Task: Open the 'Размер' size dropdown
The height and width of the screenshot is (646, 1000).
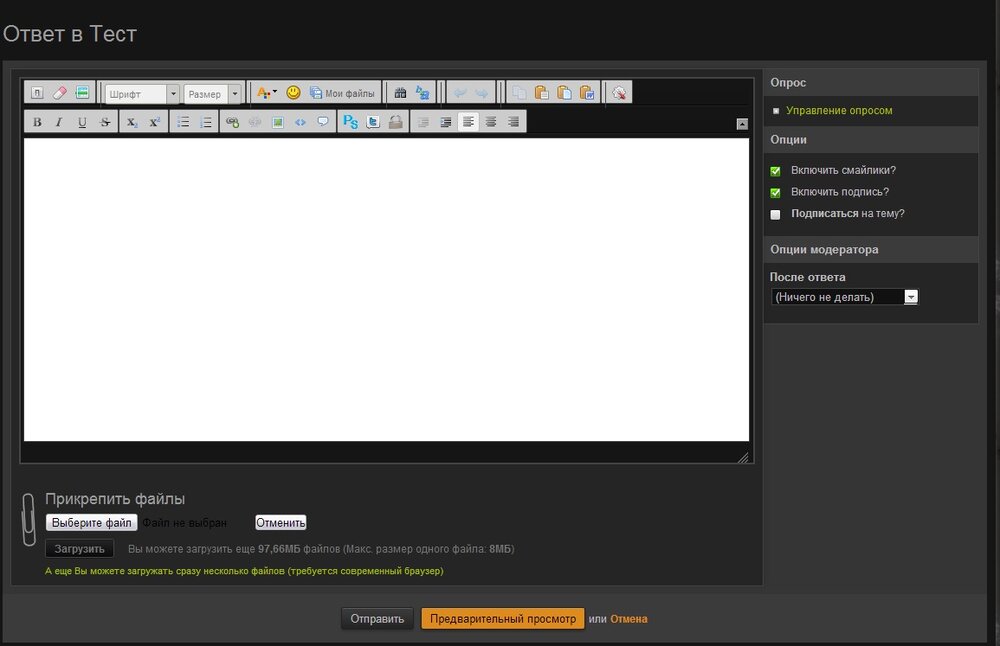Action: tap(212, 94)
